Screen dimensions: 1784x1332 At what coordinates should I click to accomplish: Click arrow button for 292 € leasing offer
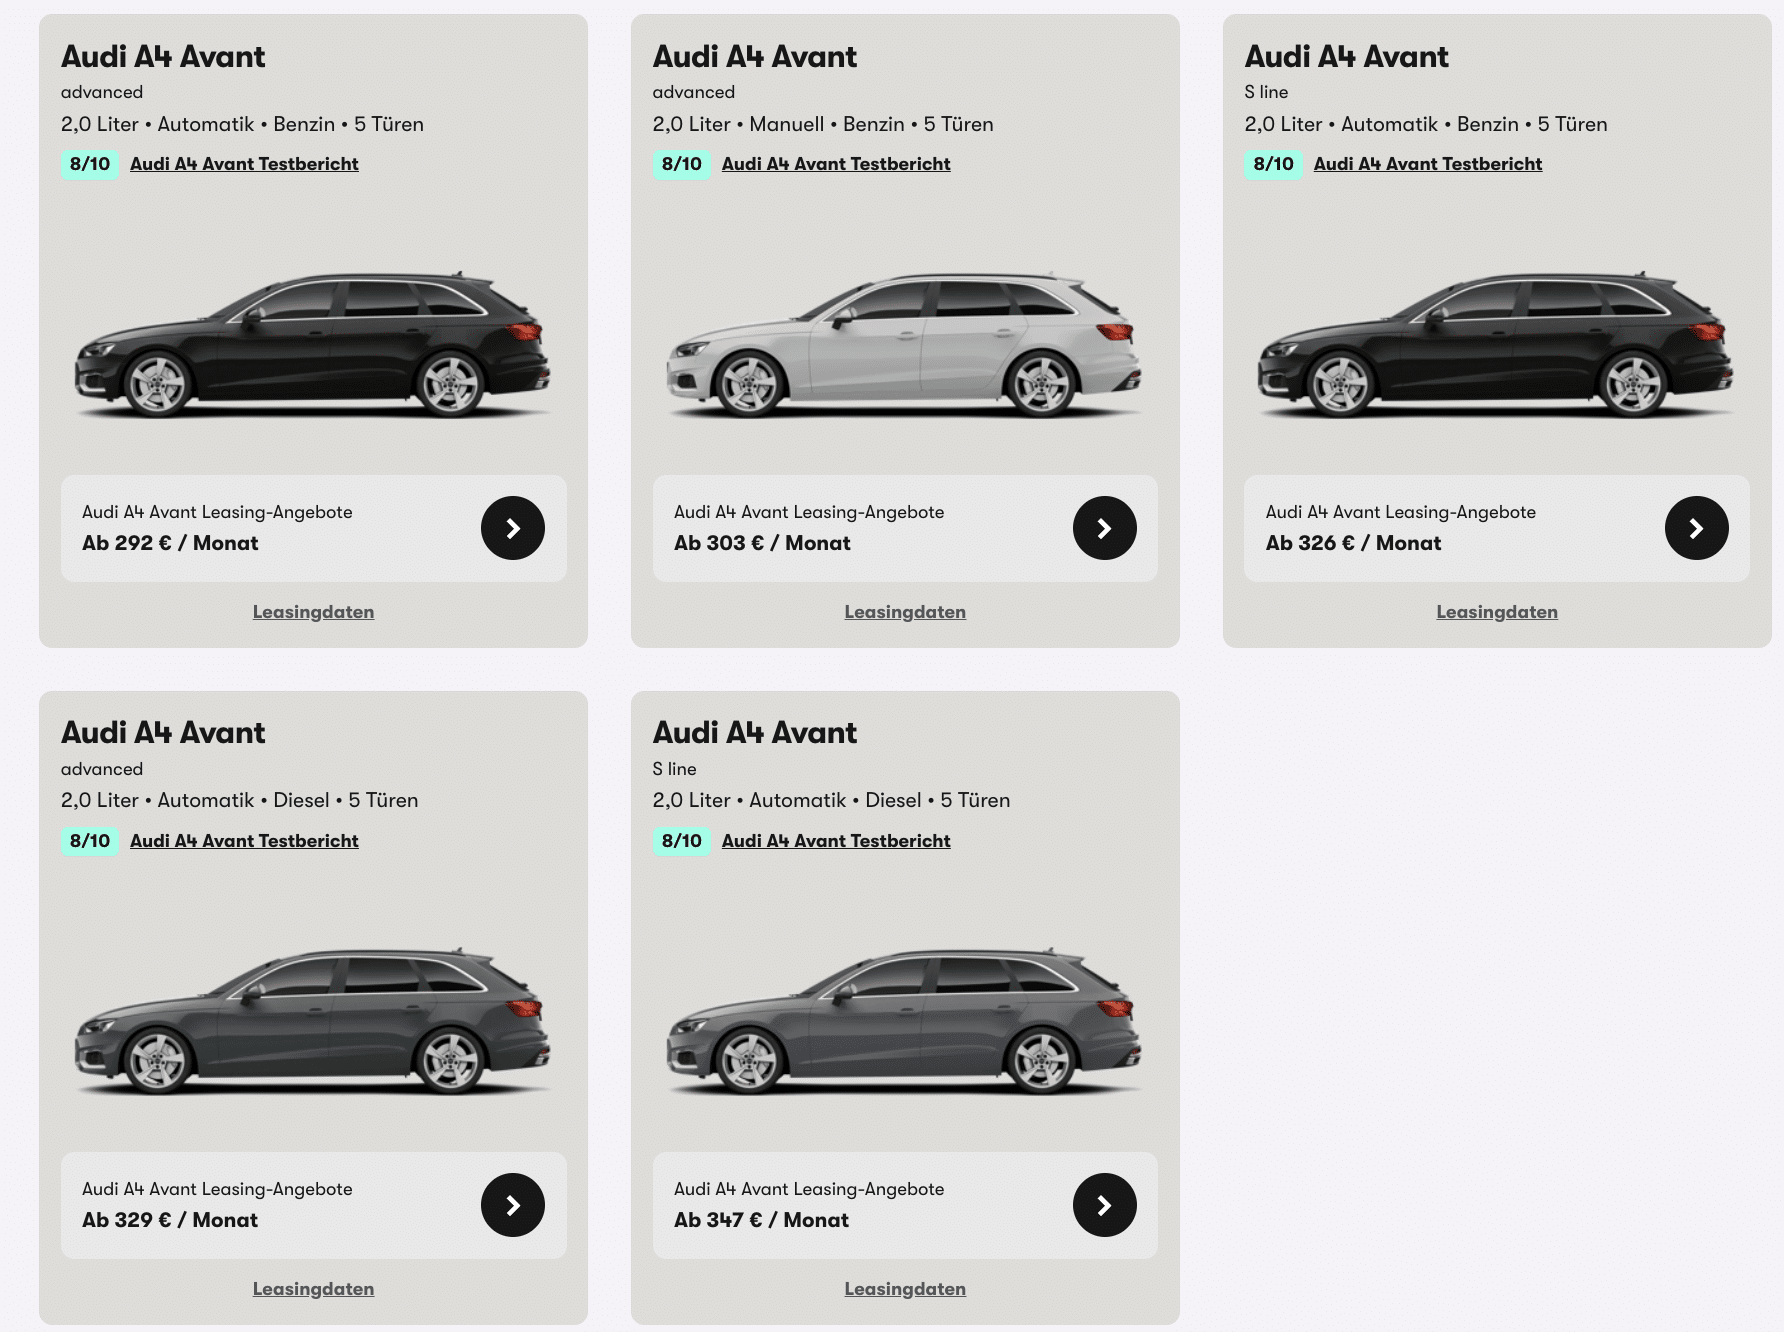pyautogui.click(x=512, y=528)
